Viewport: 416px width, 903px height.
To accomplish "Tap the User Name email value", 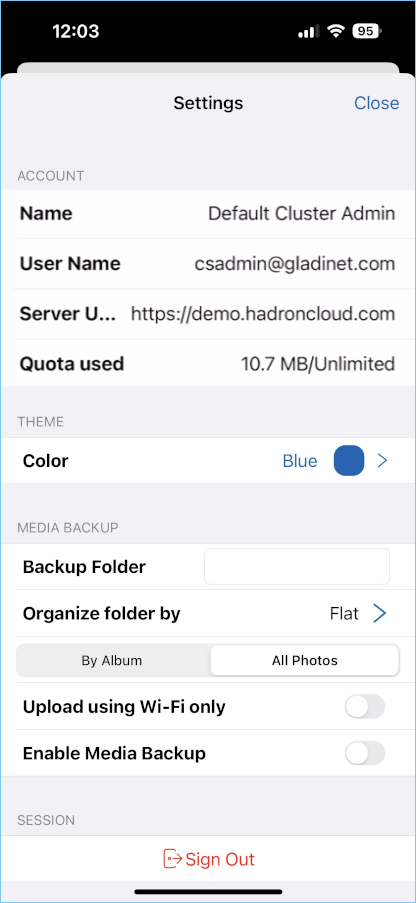I will click(295, 264).
